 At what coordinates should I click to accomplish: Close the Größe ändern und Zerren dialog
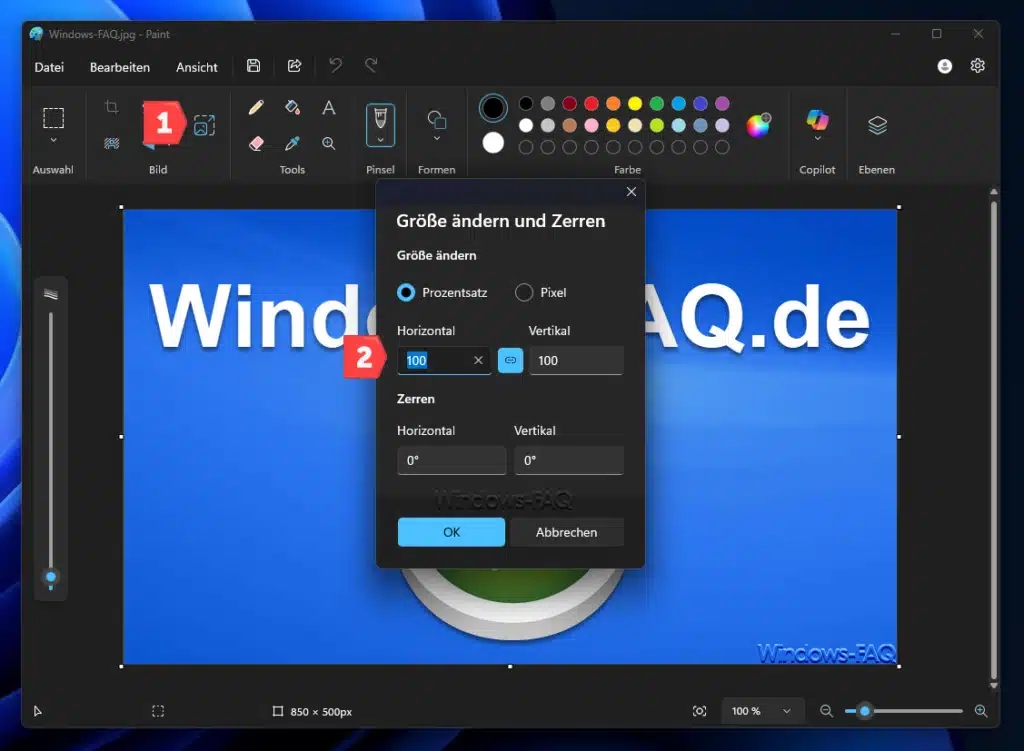[631, 191]
